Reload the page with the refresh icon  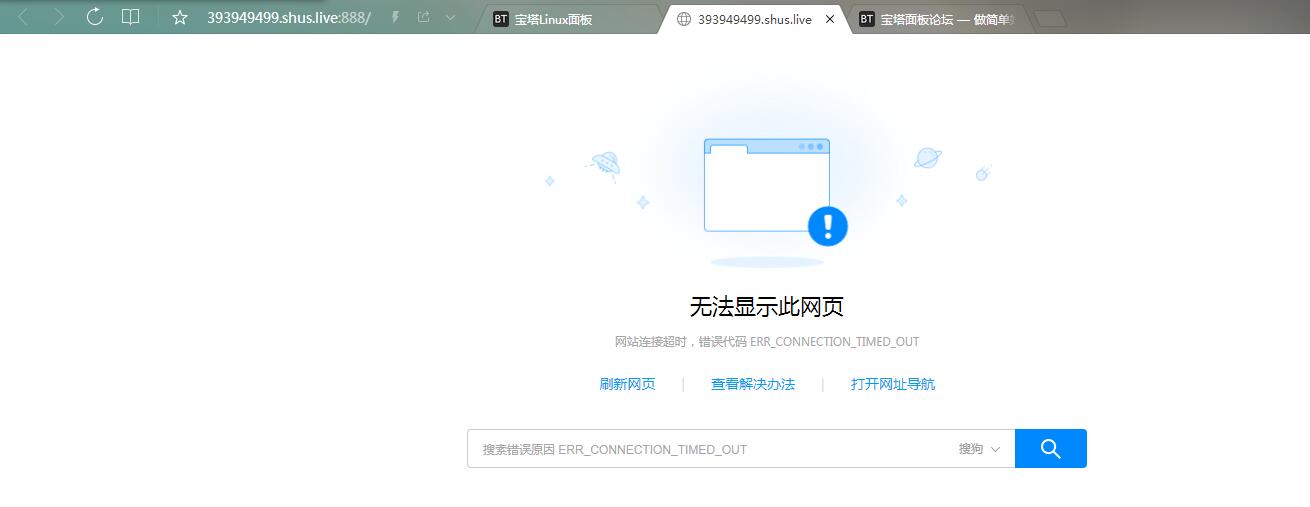click(x=95, y=17)
